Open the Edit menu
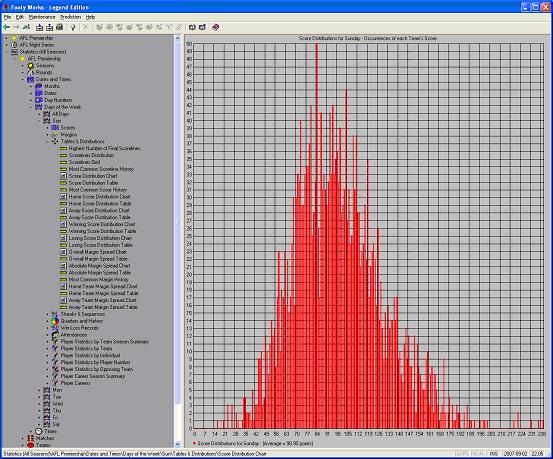 pyautogui.click(x=20, y=17)
